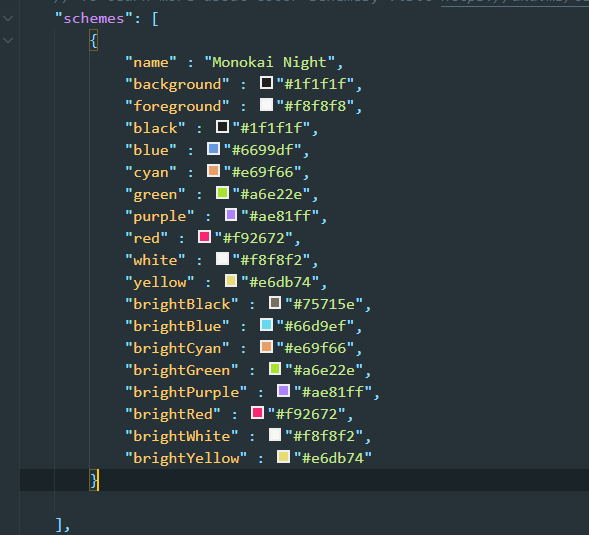Click the "#66d9ef" brightBlue value
Viewport: 589px width, 535px height.
315,326
